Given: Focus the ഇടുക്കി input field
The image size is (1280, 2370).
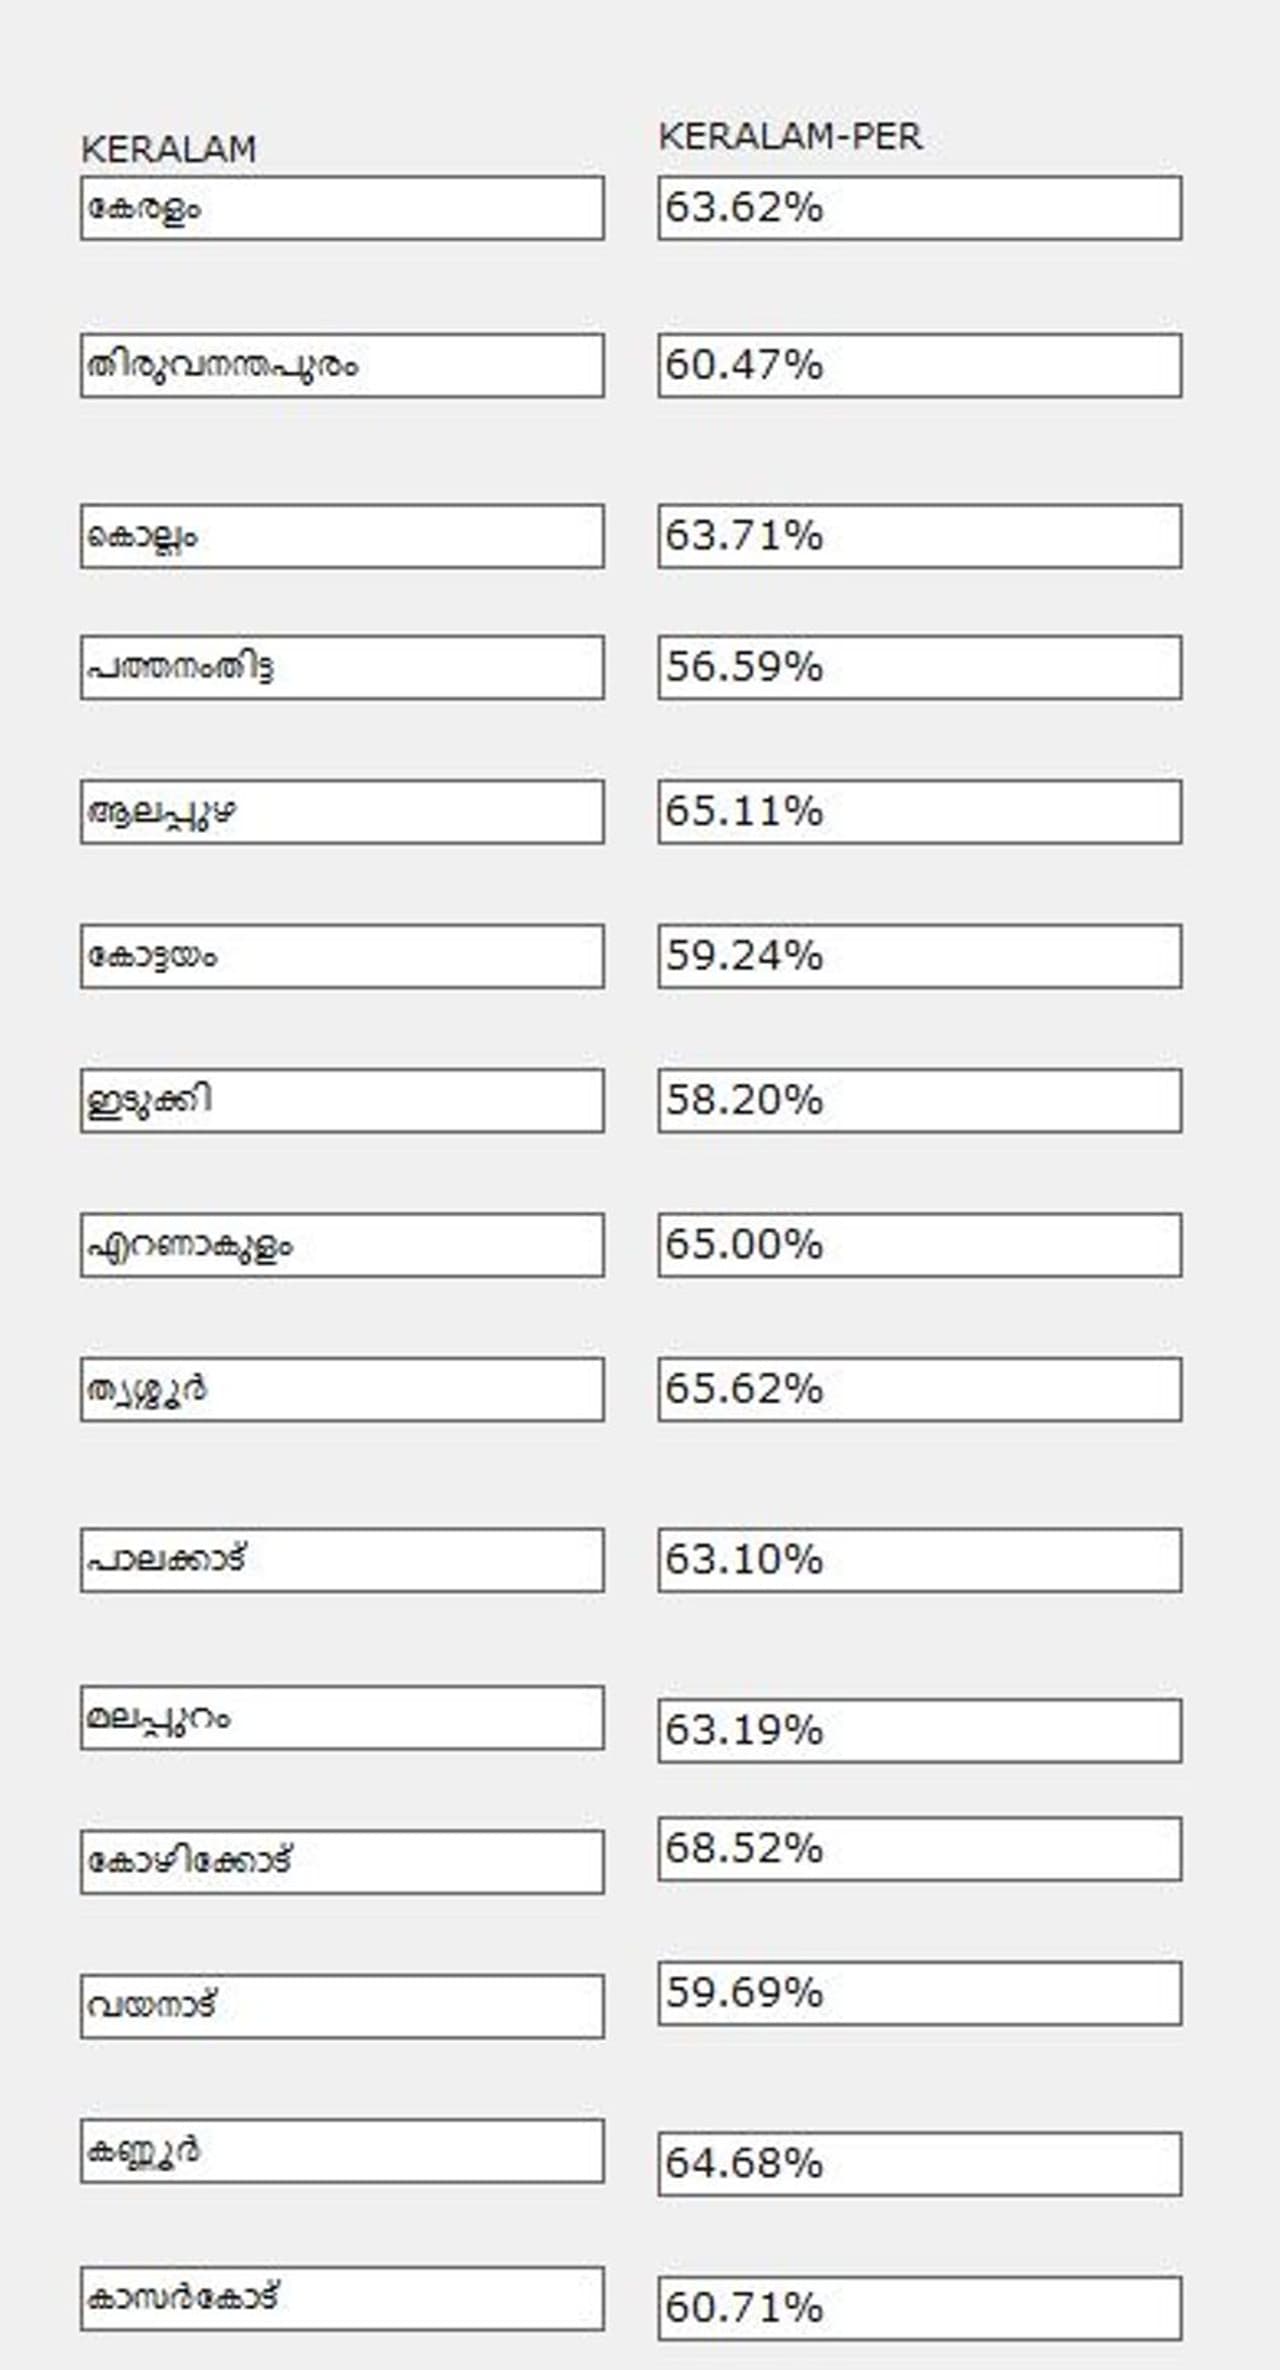Looking at the screenshot, I should [x=342, y=1100].
